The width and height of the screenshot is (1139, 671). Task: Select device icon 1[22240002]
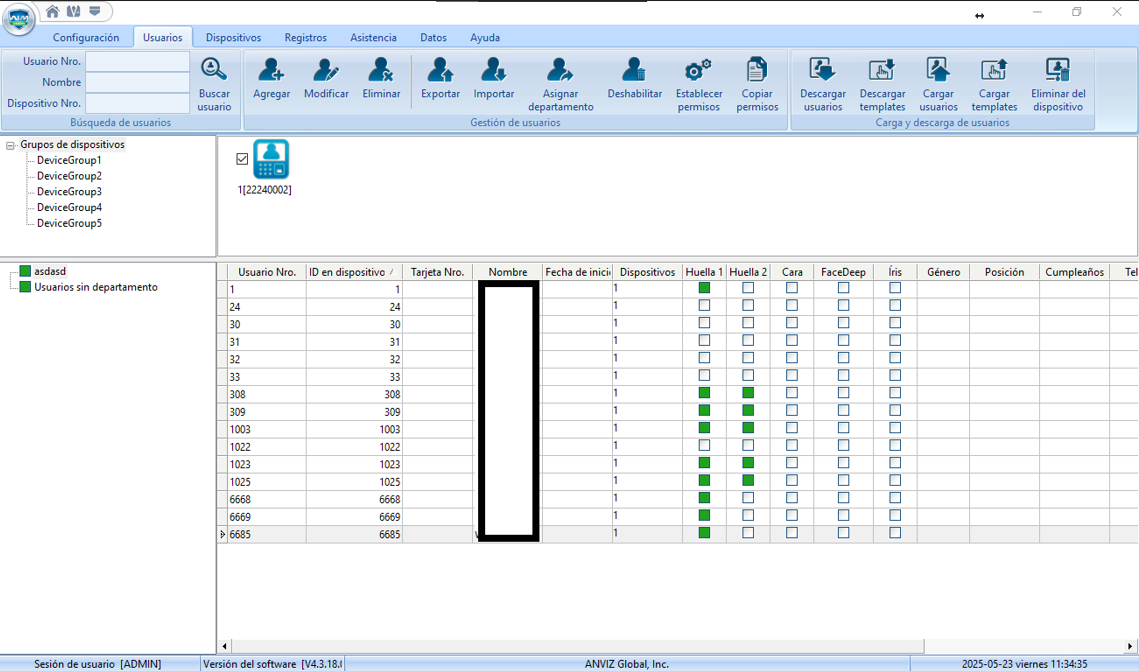tap(271, 160)
